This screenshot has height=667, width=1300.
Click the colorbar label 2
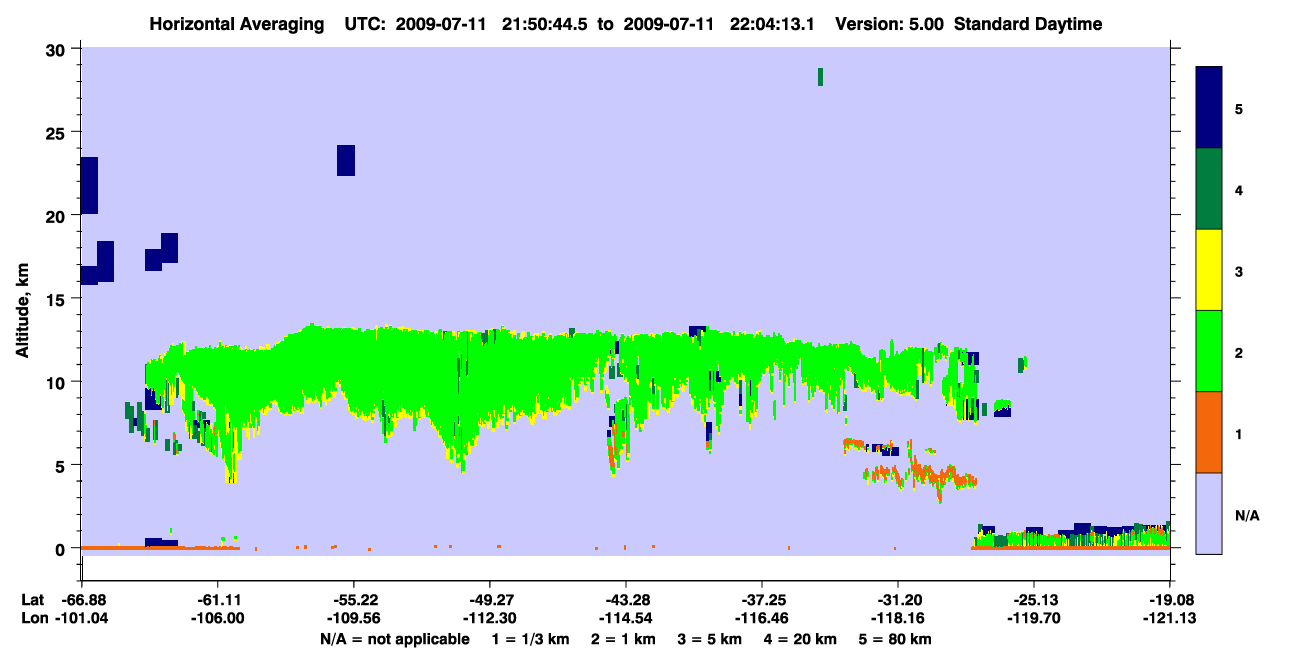[x=1239, y=352]
